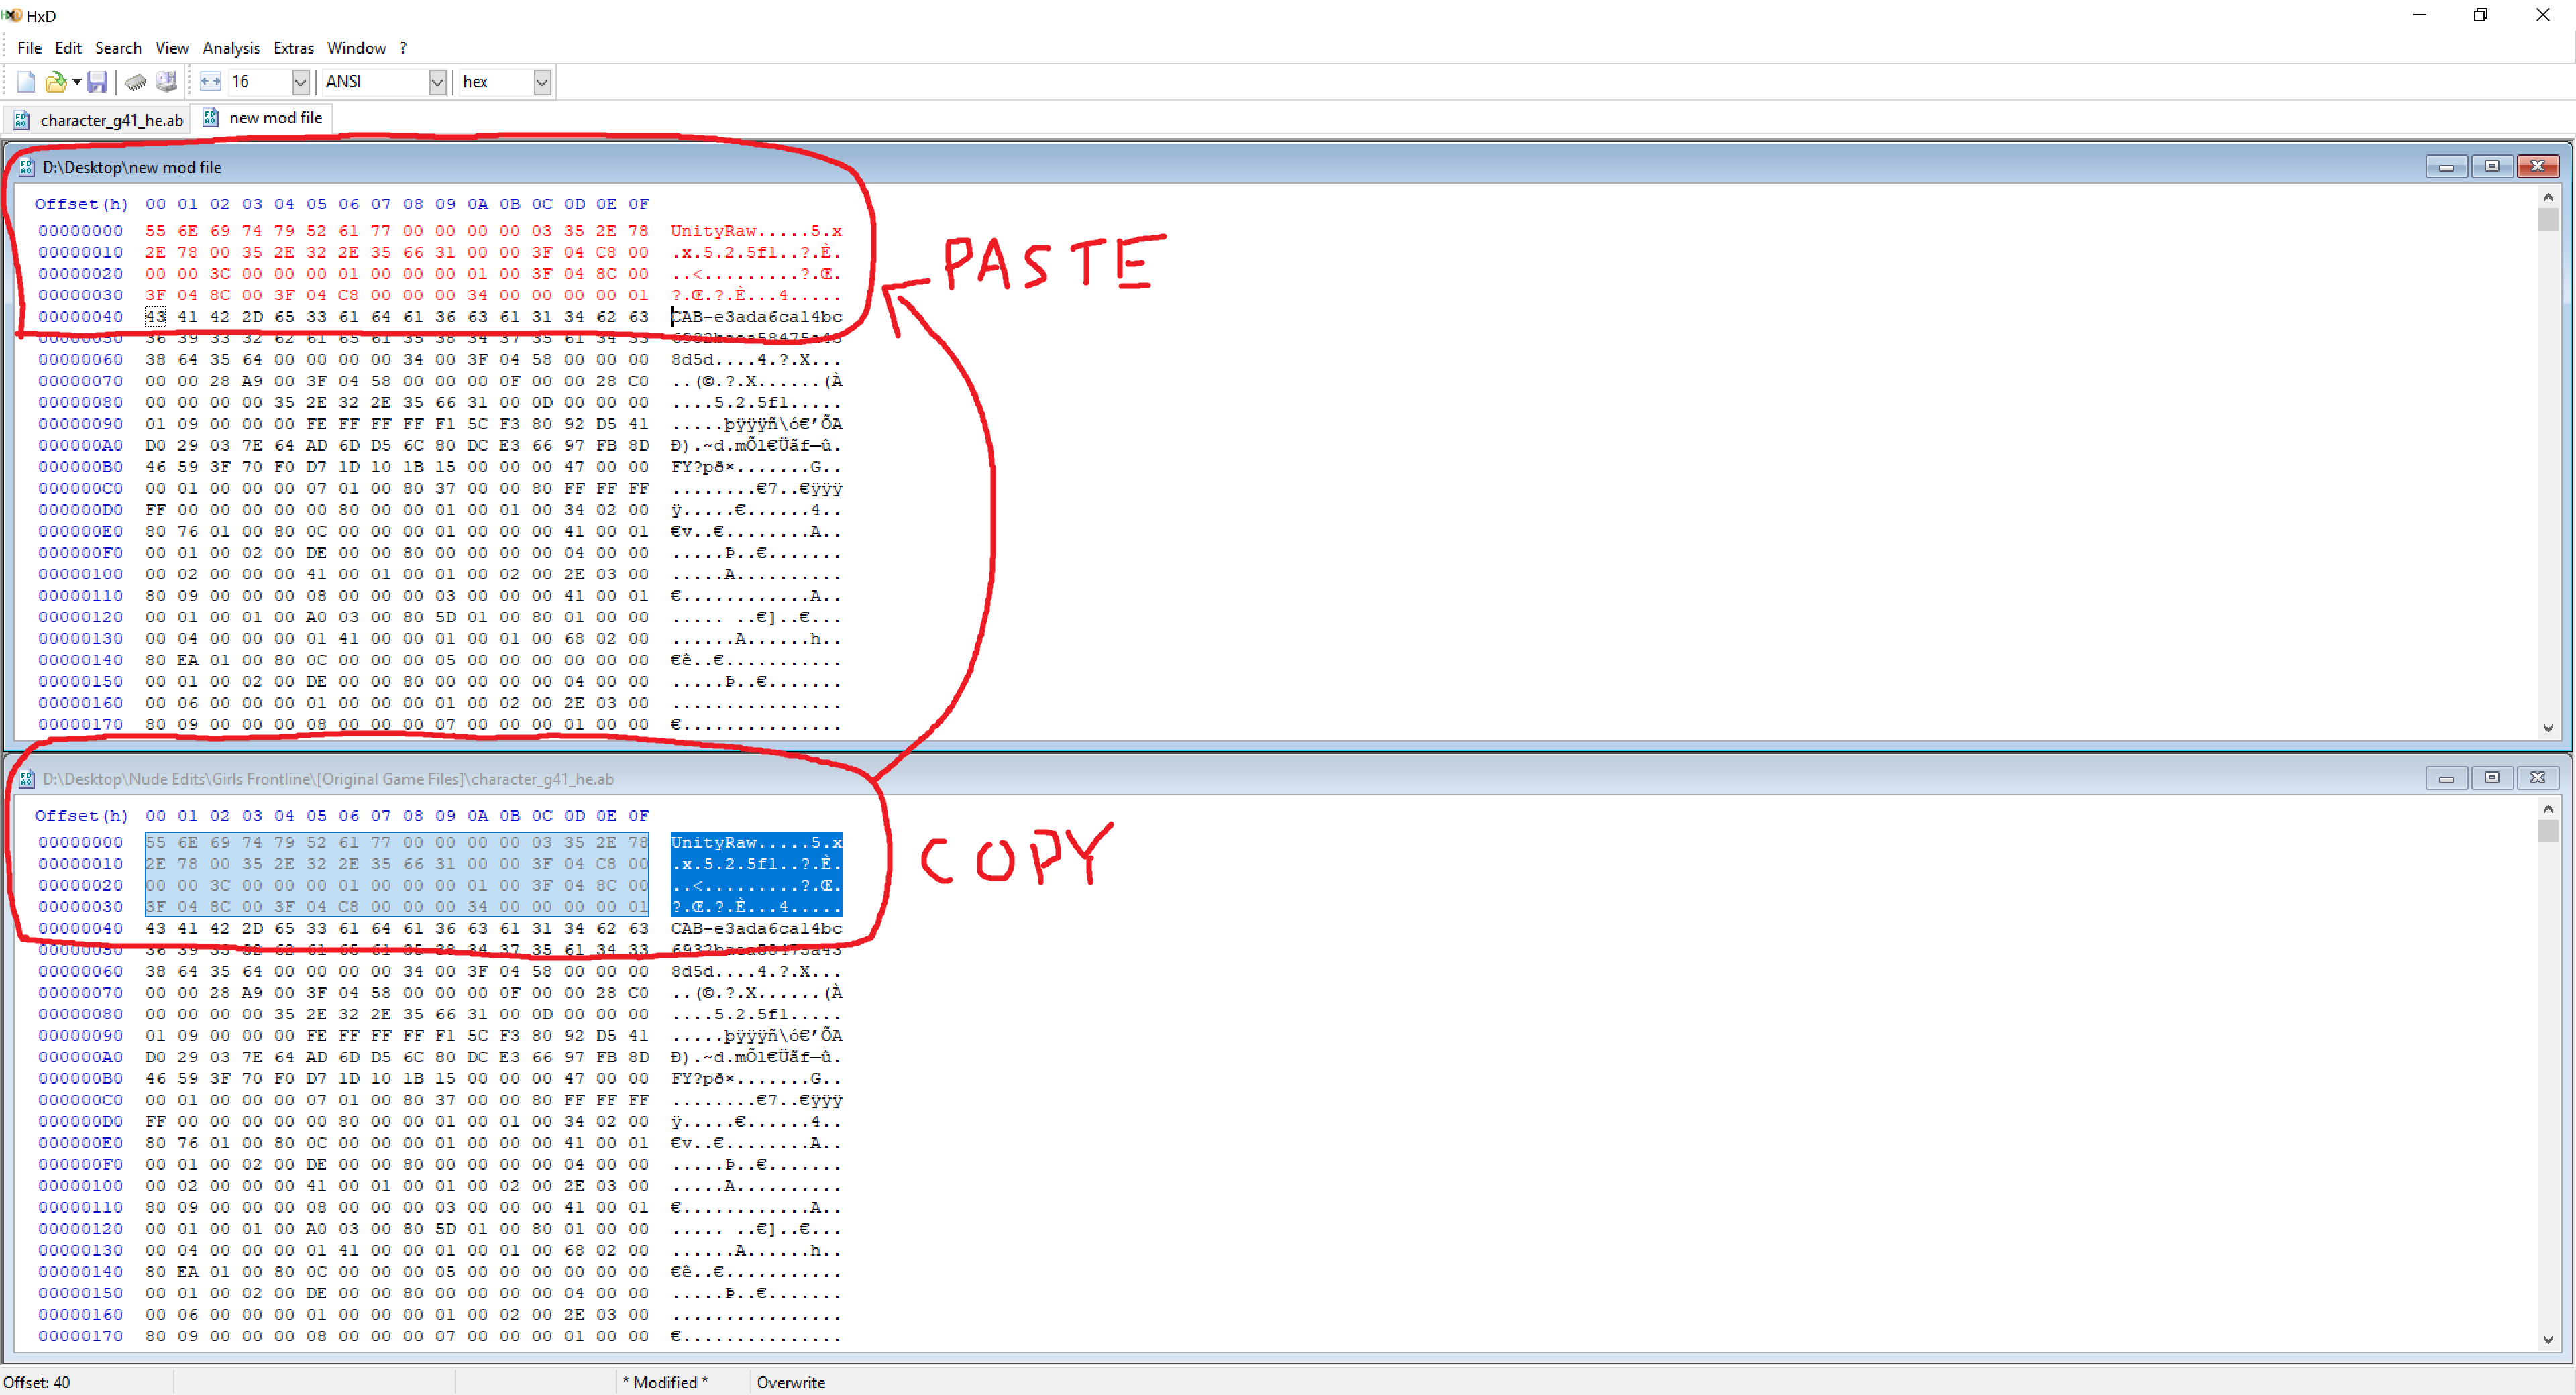Open the Analysis menu

click(x=231, y=48)
